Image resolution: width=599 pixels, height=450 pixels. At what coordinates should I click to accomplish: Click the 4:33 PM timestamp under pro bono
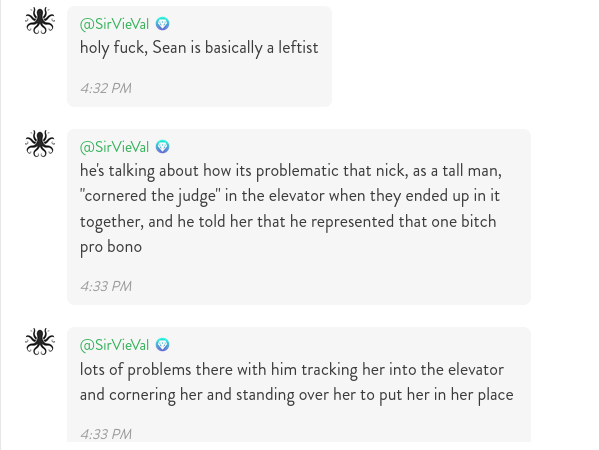106,286
